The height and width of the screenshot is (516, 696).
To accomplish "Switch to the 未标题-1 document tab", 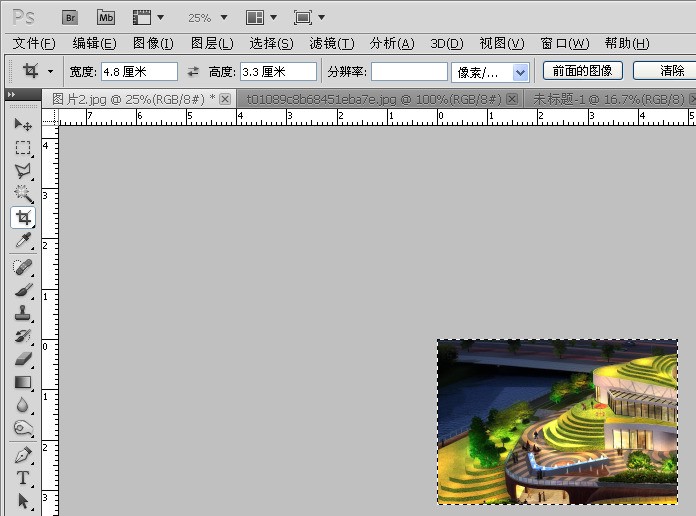I will pos(609,99).
